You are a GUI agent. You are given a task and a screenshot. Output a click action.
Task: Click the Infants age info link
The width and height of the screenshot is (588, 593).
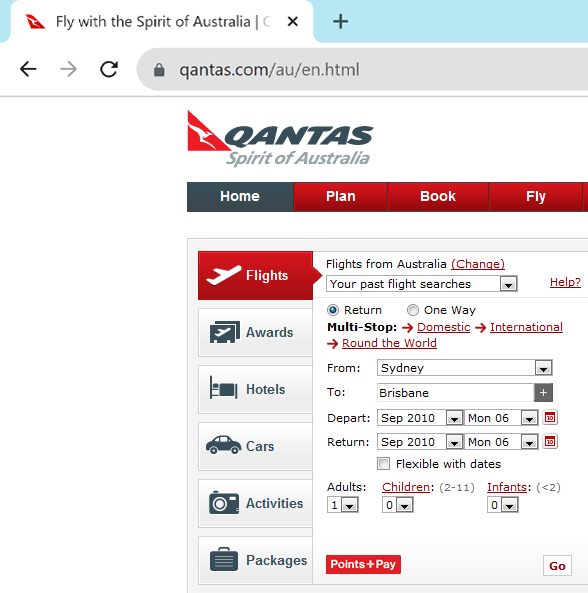click(507, 487)
